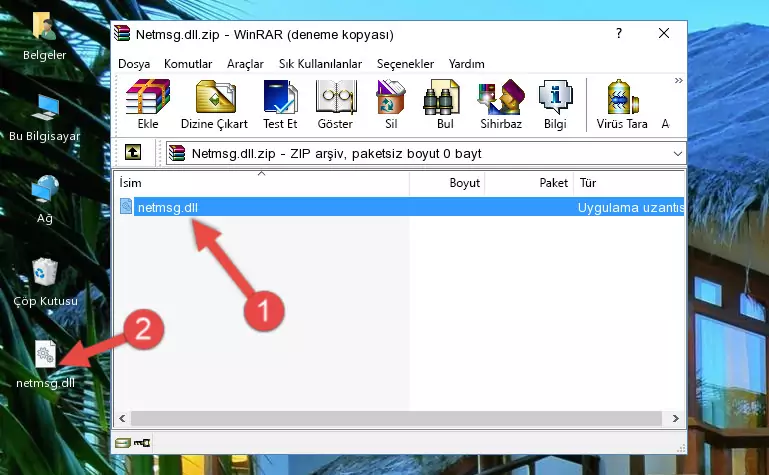This screenshot has width=769, height=475.
Task: Select the Bu Bilgisayar desktop icon
Action: point(45,118)
